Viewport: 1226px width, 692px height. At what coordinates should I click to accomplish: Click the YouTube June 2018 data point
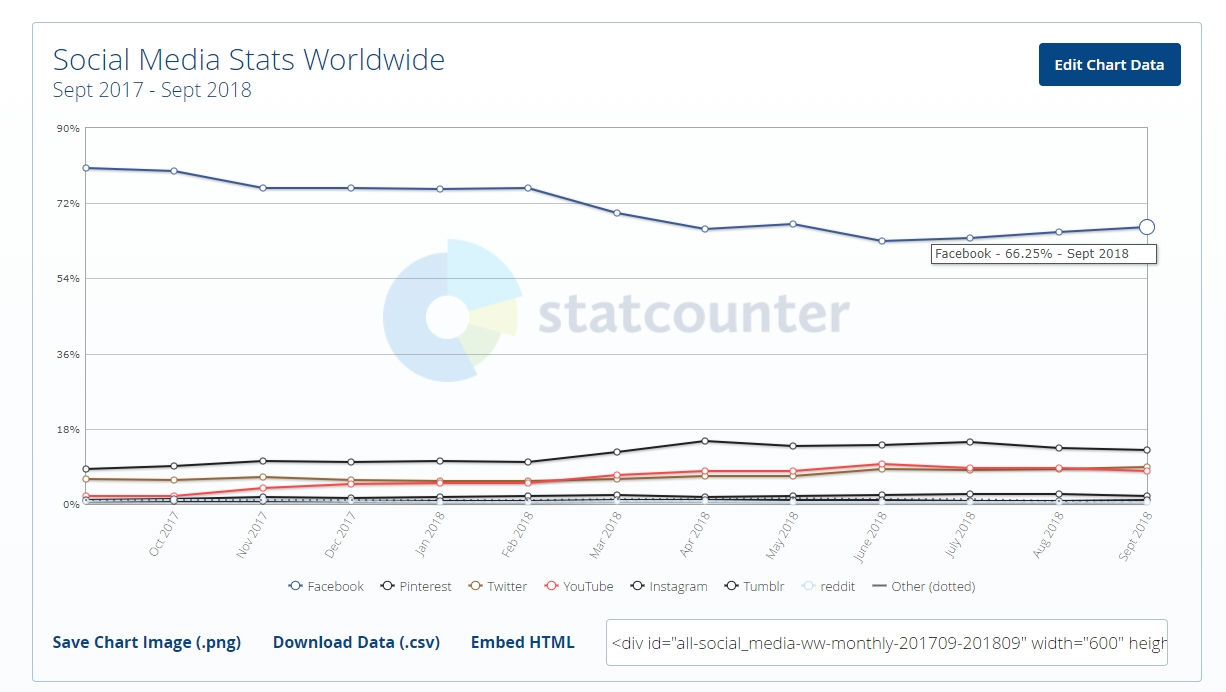point(882,464)
